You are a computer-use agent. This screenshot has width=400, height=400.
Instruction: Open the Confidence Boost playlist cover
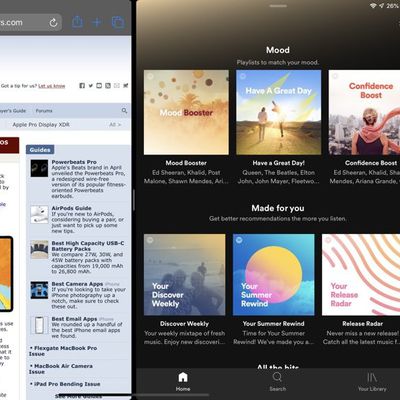(x=364, y=112)
